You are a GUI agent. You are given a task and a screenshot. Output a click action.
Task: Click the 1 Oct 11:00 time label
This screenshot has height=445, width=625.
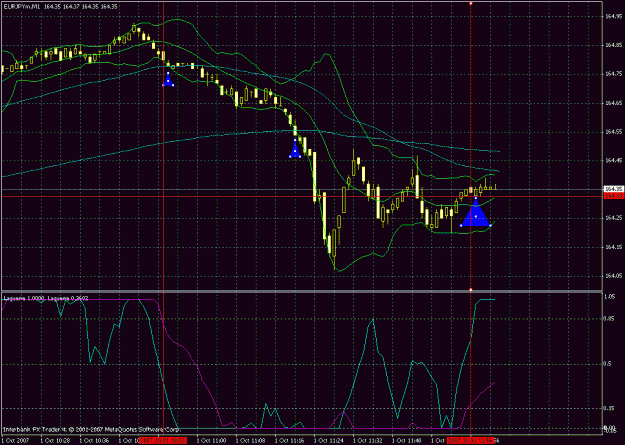[210, 441]
